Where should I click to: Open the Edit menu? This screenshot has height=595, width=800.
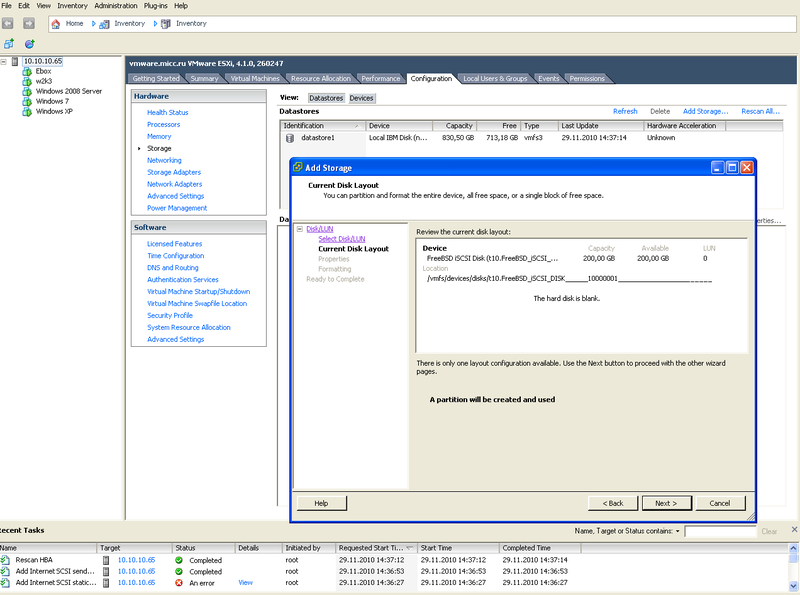click(x=24, y=6)
